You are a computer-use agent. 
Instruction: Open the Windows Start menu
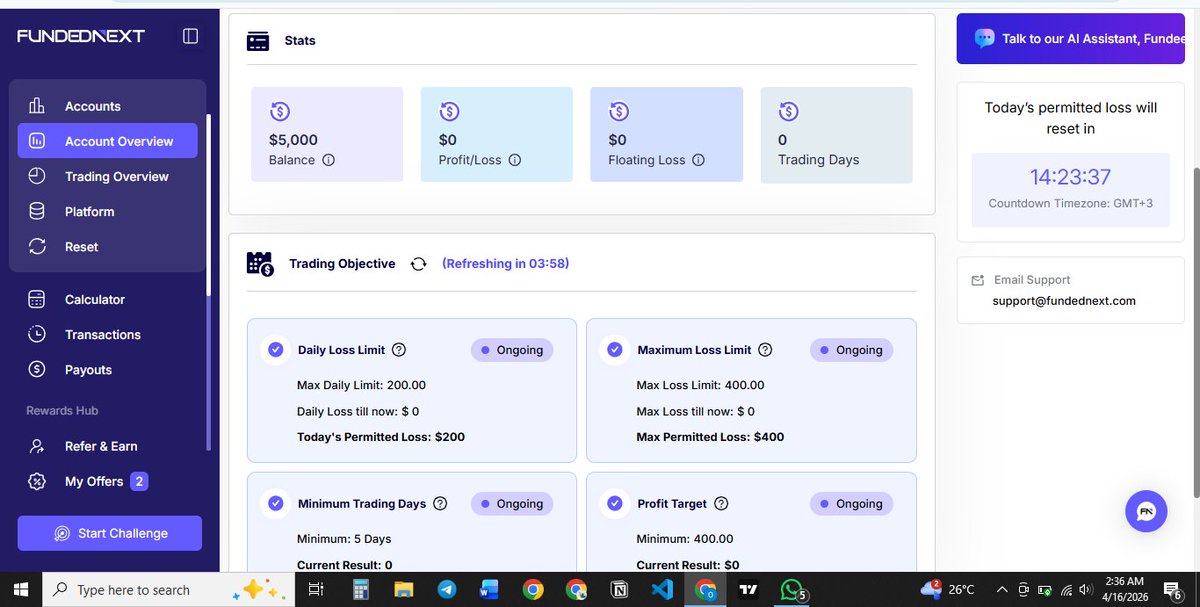pyautogui.click(x=21, y=590)
